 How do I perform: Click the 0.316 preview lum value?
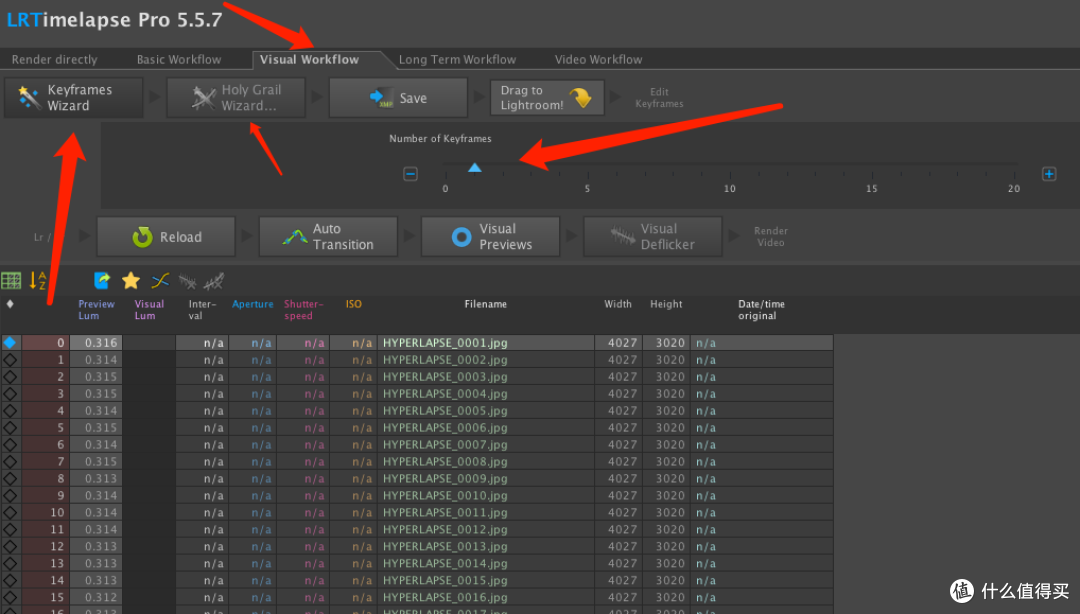click(x=101, y=342)
